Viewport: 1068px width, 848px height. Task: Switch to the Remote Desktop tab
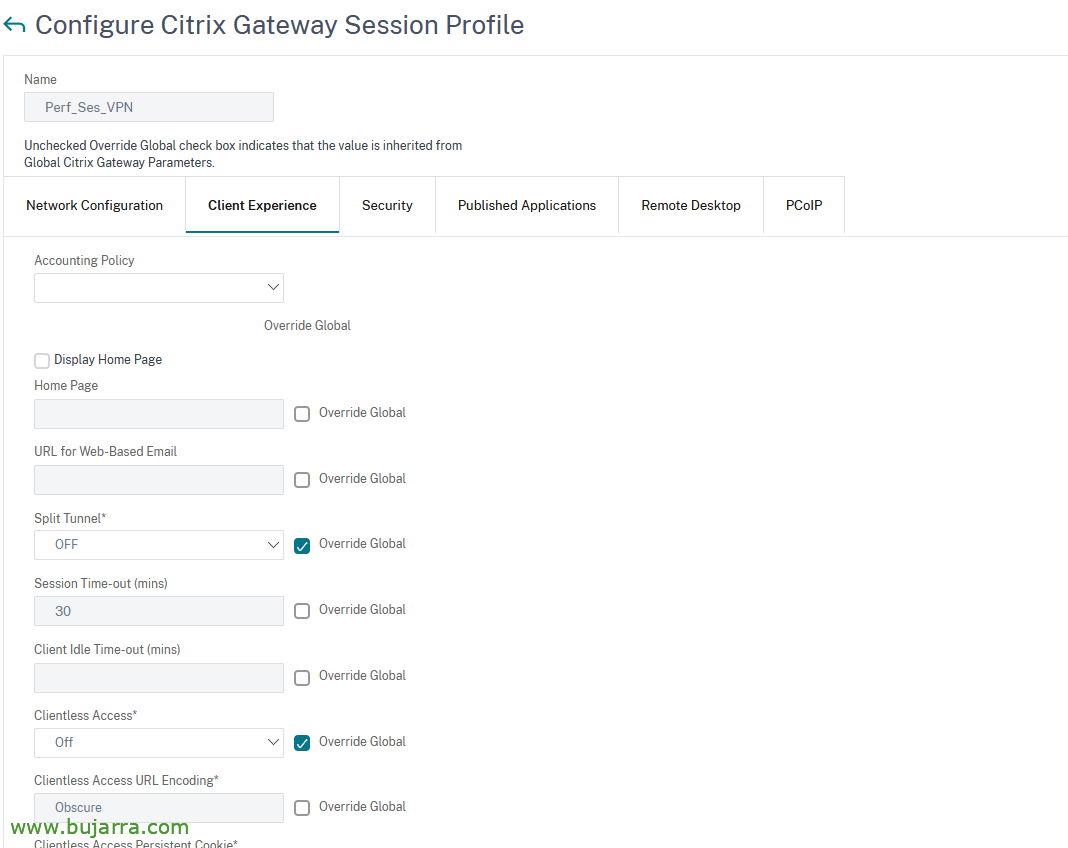691,205
